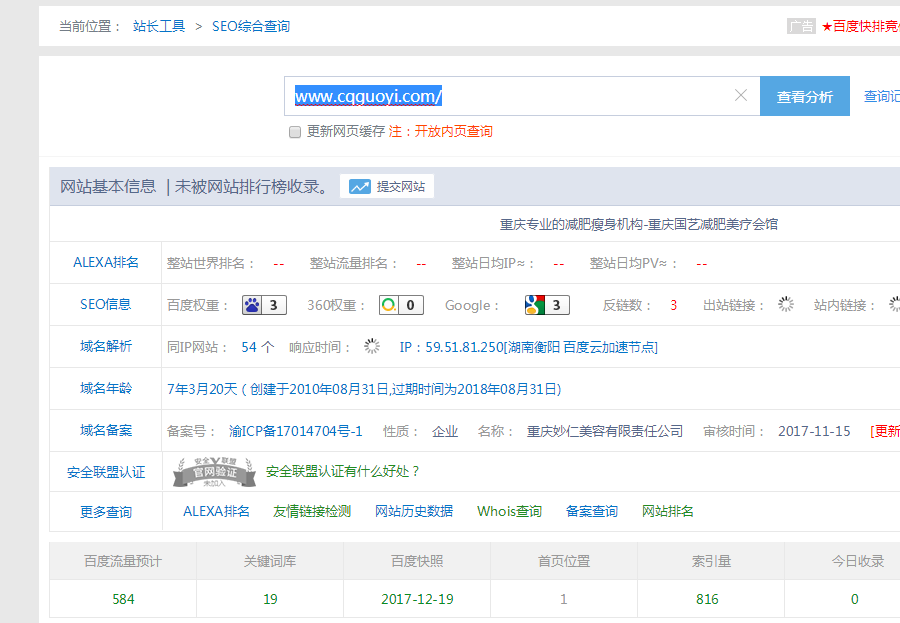Click the 广告 label tag
The height and width of the screenshot is (623, 900).
(801, 26)
